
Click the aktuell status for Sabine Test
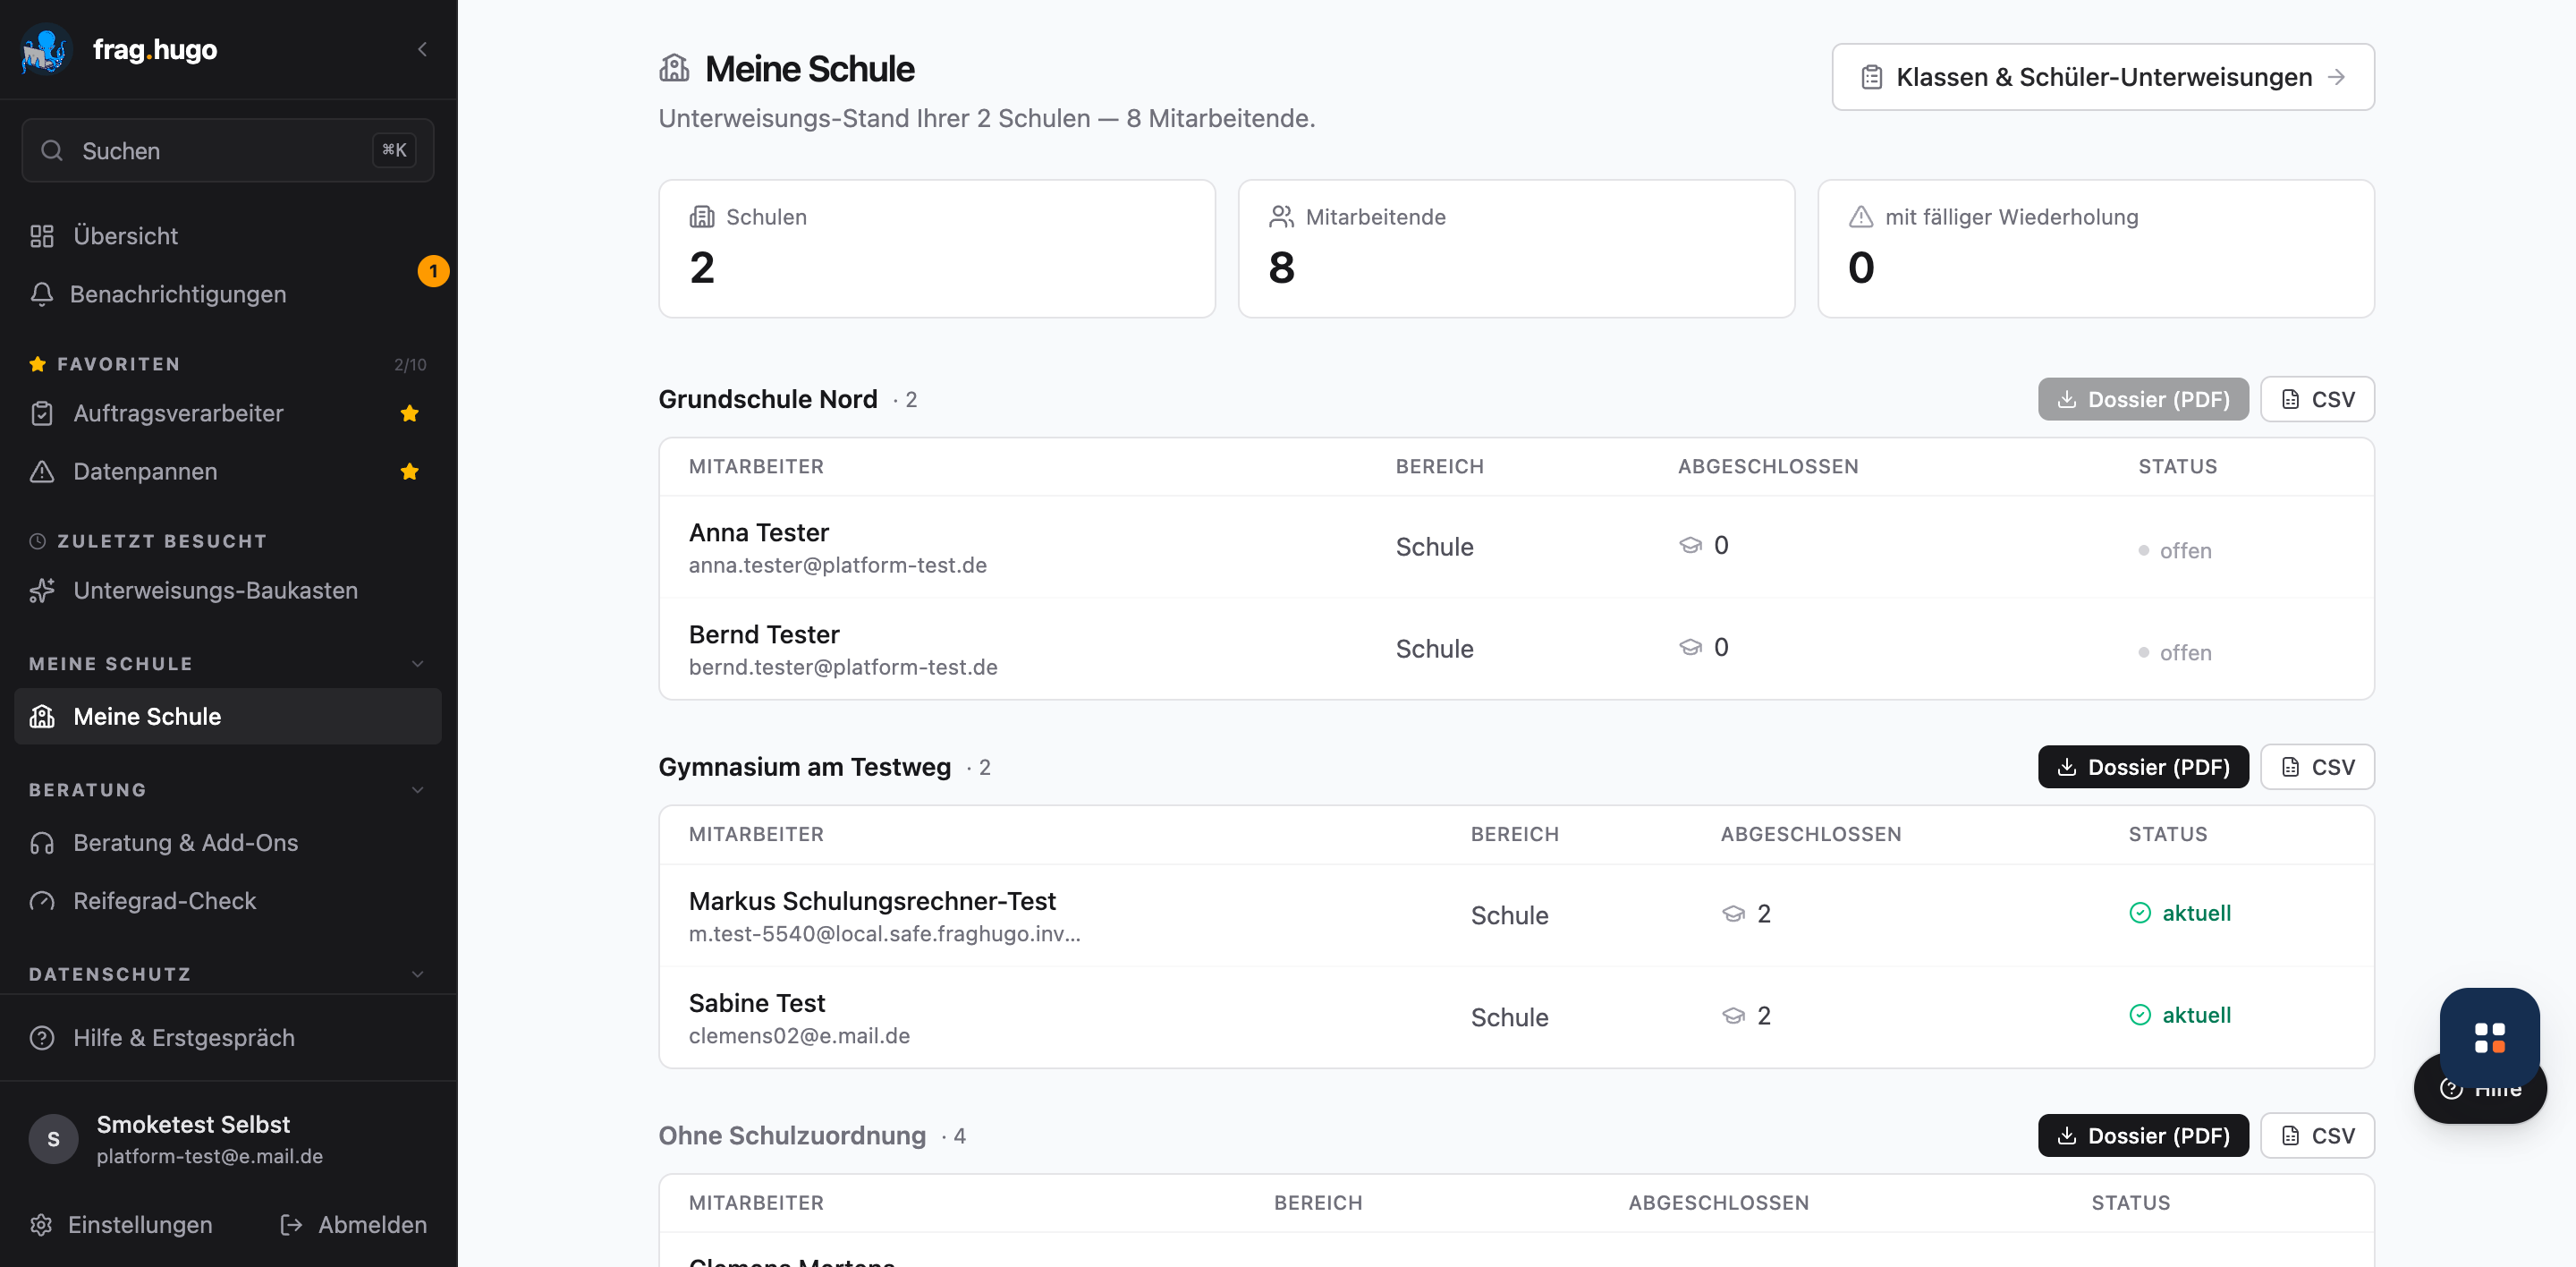[x=2180, y=1014]
